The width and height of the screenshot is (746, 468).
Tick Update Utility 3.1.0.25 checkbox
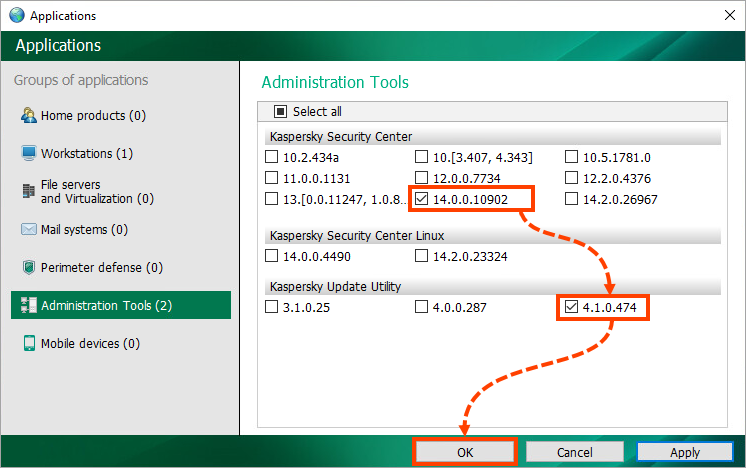pyautogui.click(x=271, y=307)
